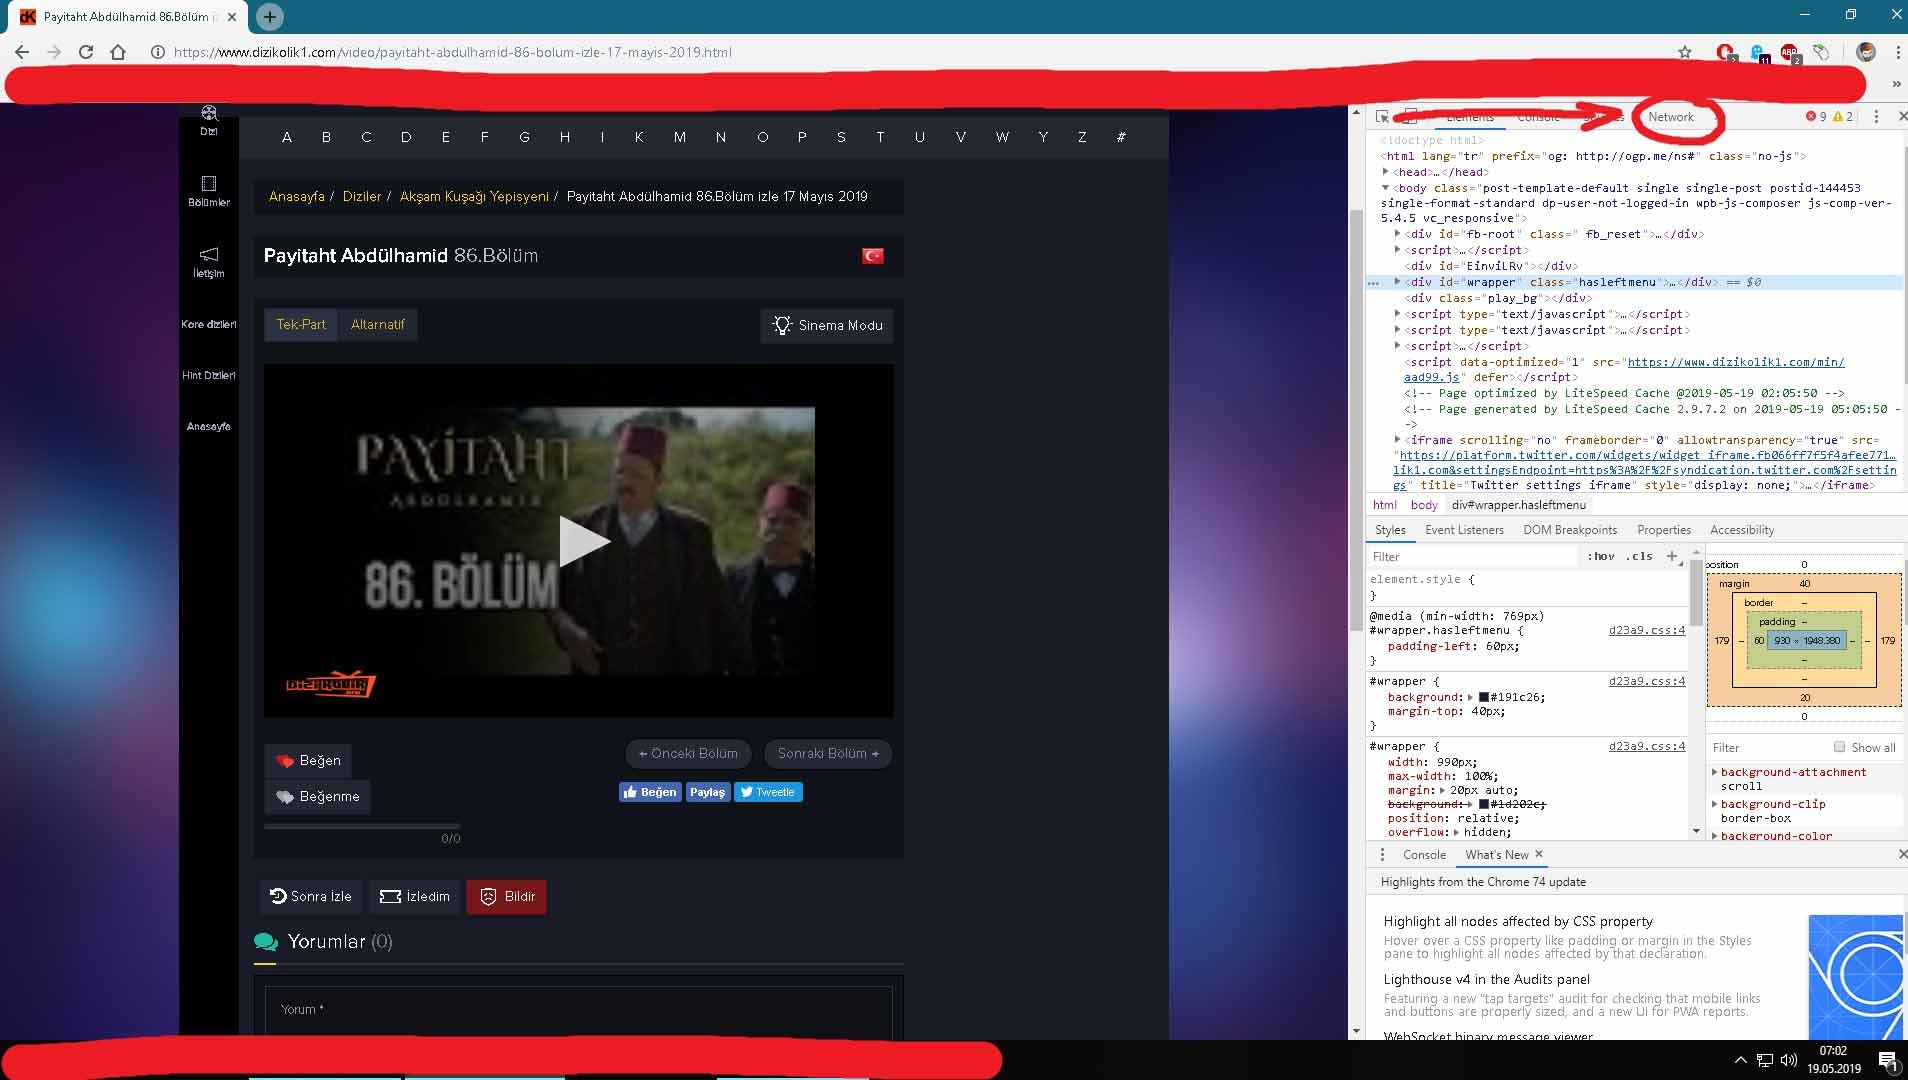The width and height of the screenshot is (1908, 1080).
Task: Turn on Sinema Modu
Action: point(827,325)
